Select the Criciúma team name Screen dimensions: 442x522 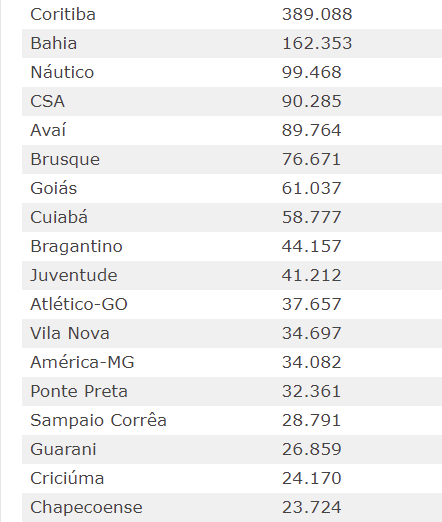[67, 478]
